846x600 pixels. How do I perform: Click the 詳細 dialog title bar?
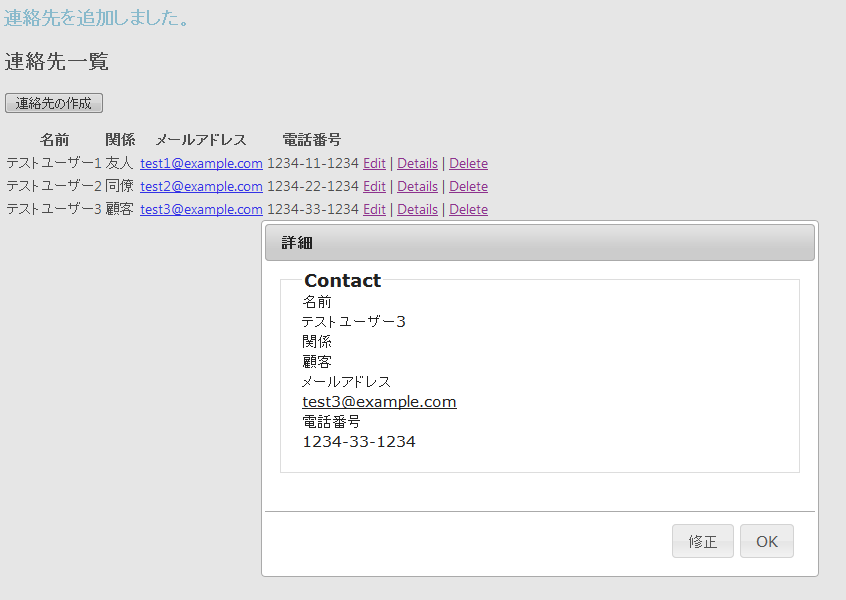[x=540, y=243]
